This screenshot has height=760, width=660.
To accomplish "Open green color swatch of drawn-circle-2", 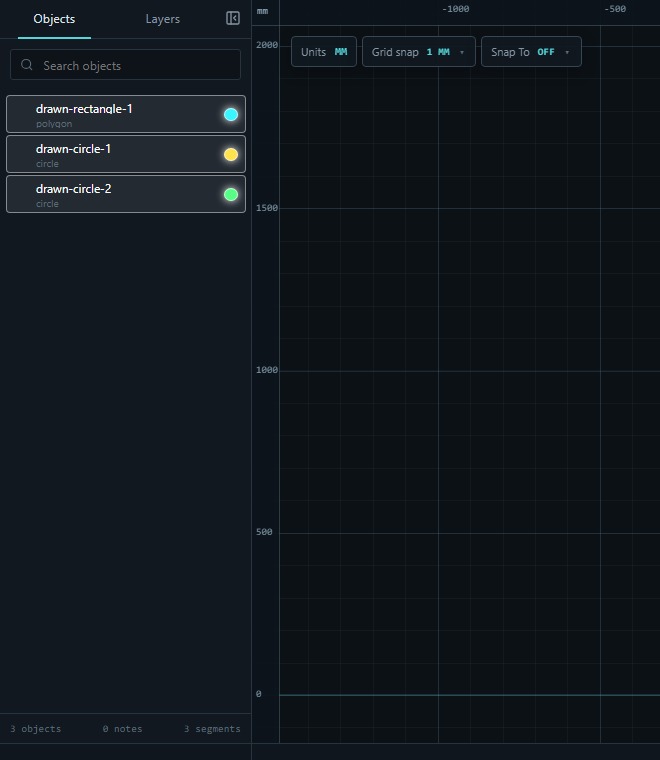I will coord(231,194).
